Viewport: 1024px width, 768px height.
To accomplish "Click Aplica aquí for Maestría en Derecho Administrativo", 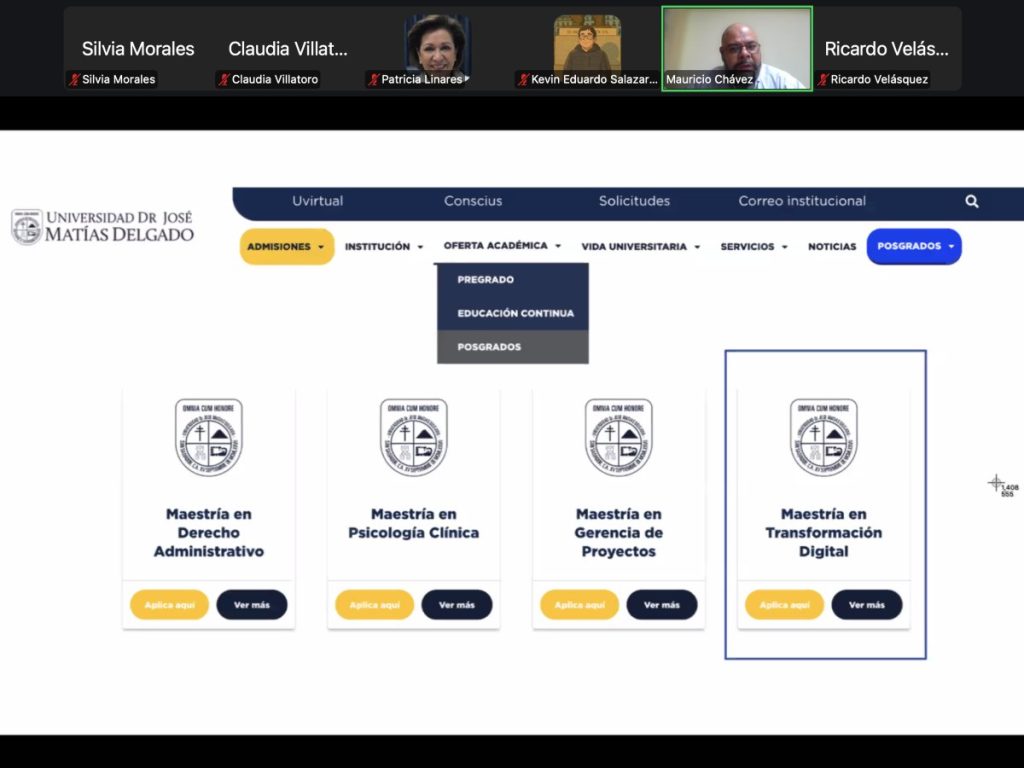I will point(168,604).
